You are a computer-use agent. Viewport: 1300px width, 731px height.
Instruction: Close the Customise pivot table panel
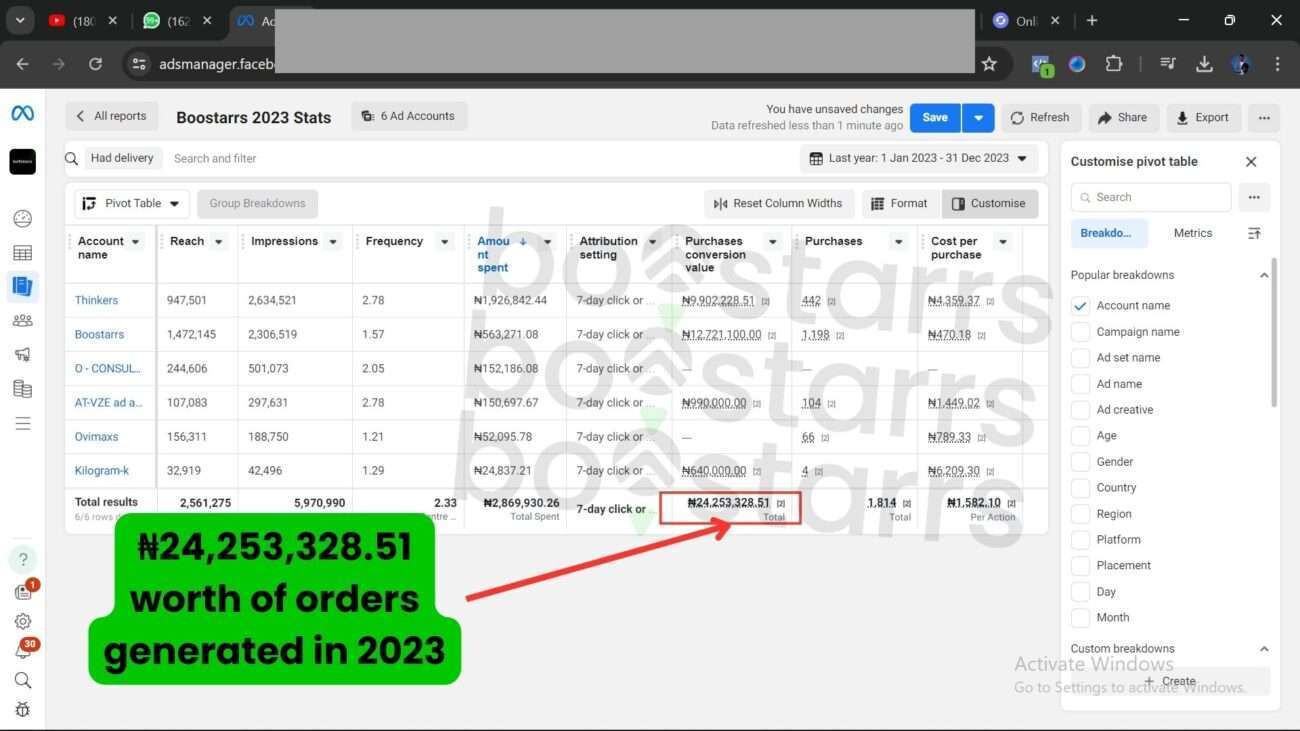[x=1251, y=161]
